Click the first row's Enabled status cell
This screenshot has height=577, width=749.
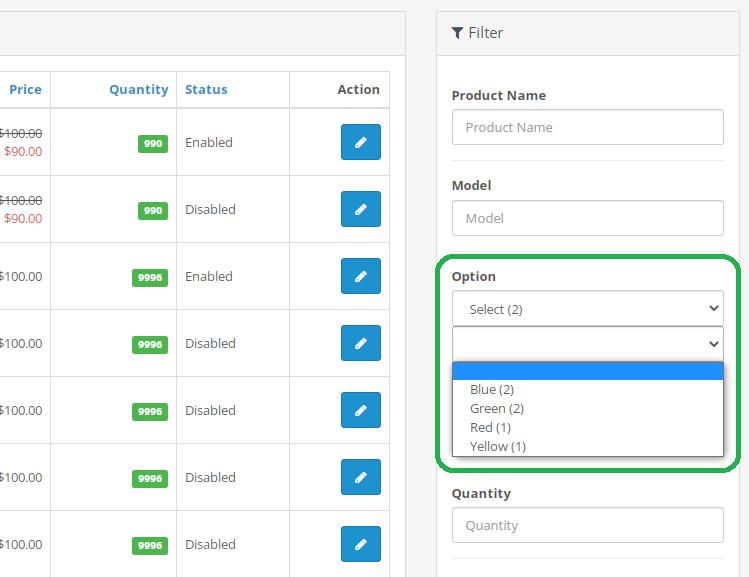209,142
